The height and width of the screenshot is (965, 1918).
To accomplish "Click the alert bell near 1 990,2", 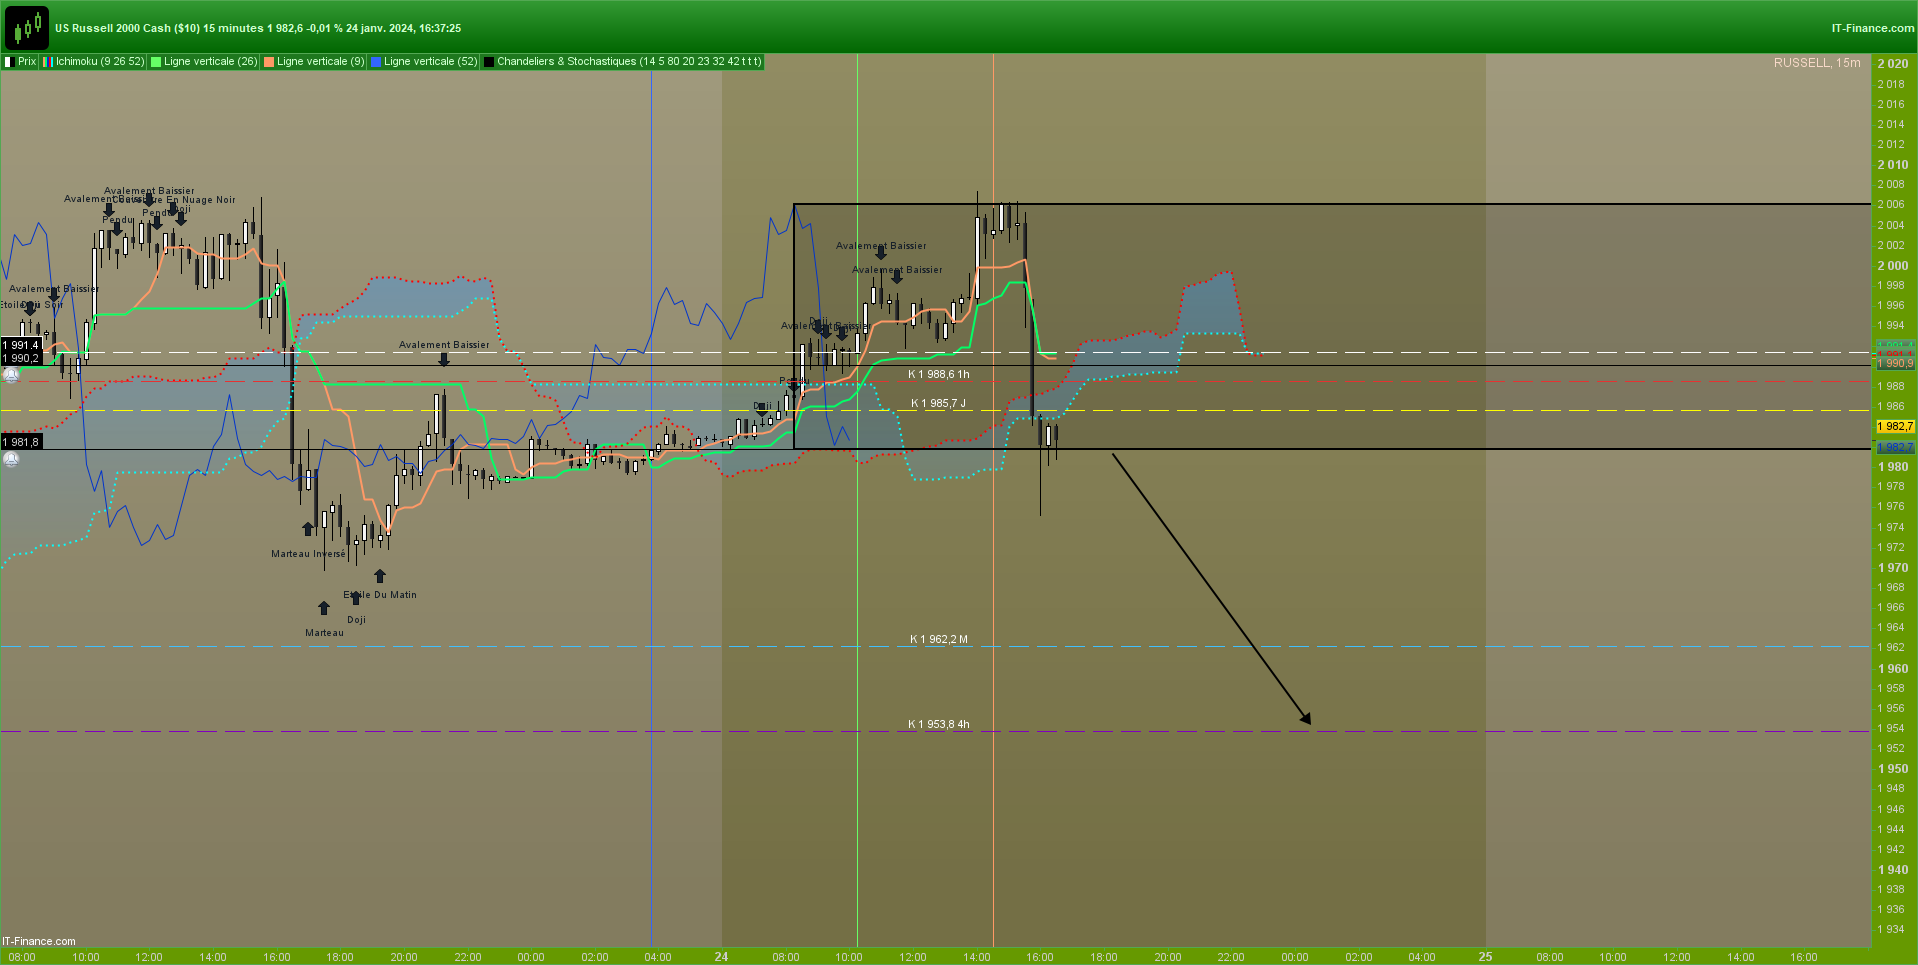I will (x=11, y=375).
